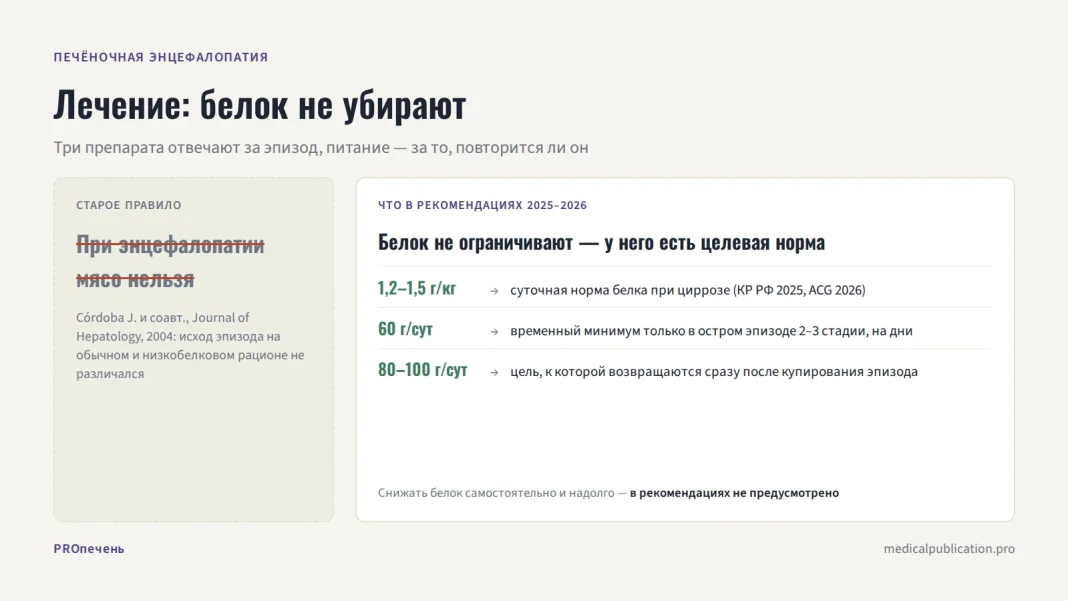The width and height of the screenshot is (1068, 601).
Task: Click the struck-through text 'мясо нельзя'
Action: [x=135, y=279]
